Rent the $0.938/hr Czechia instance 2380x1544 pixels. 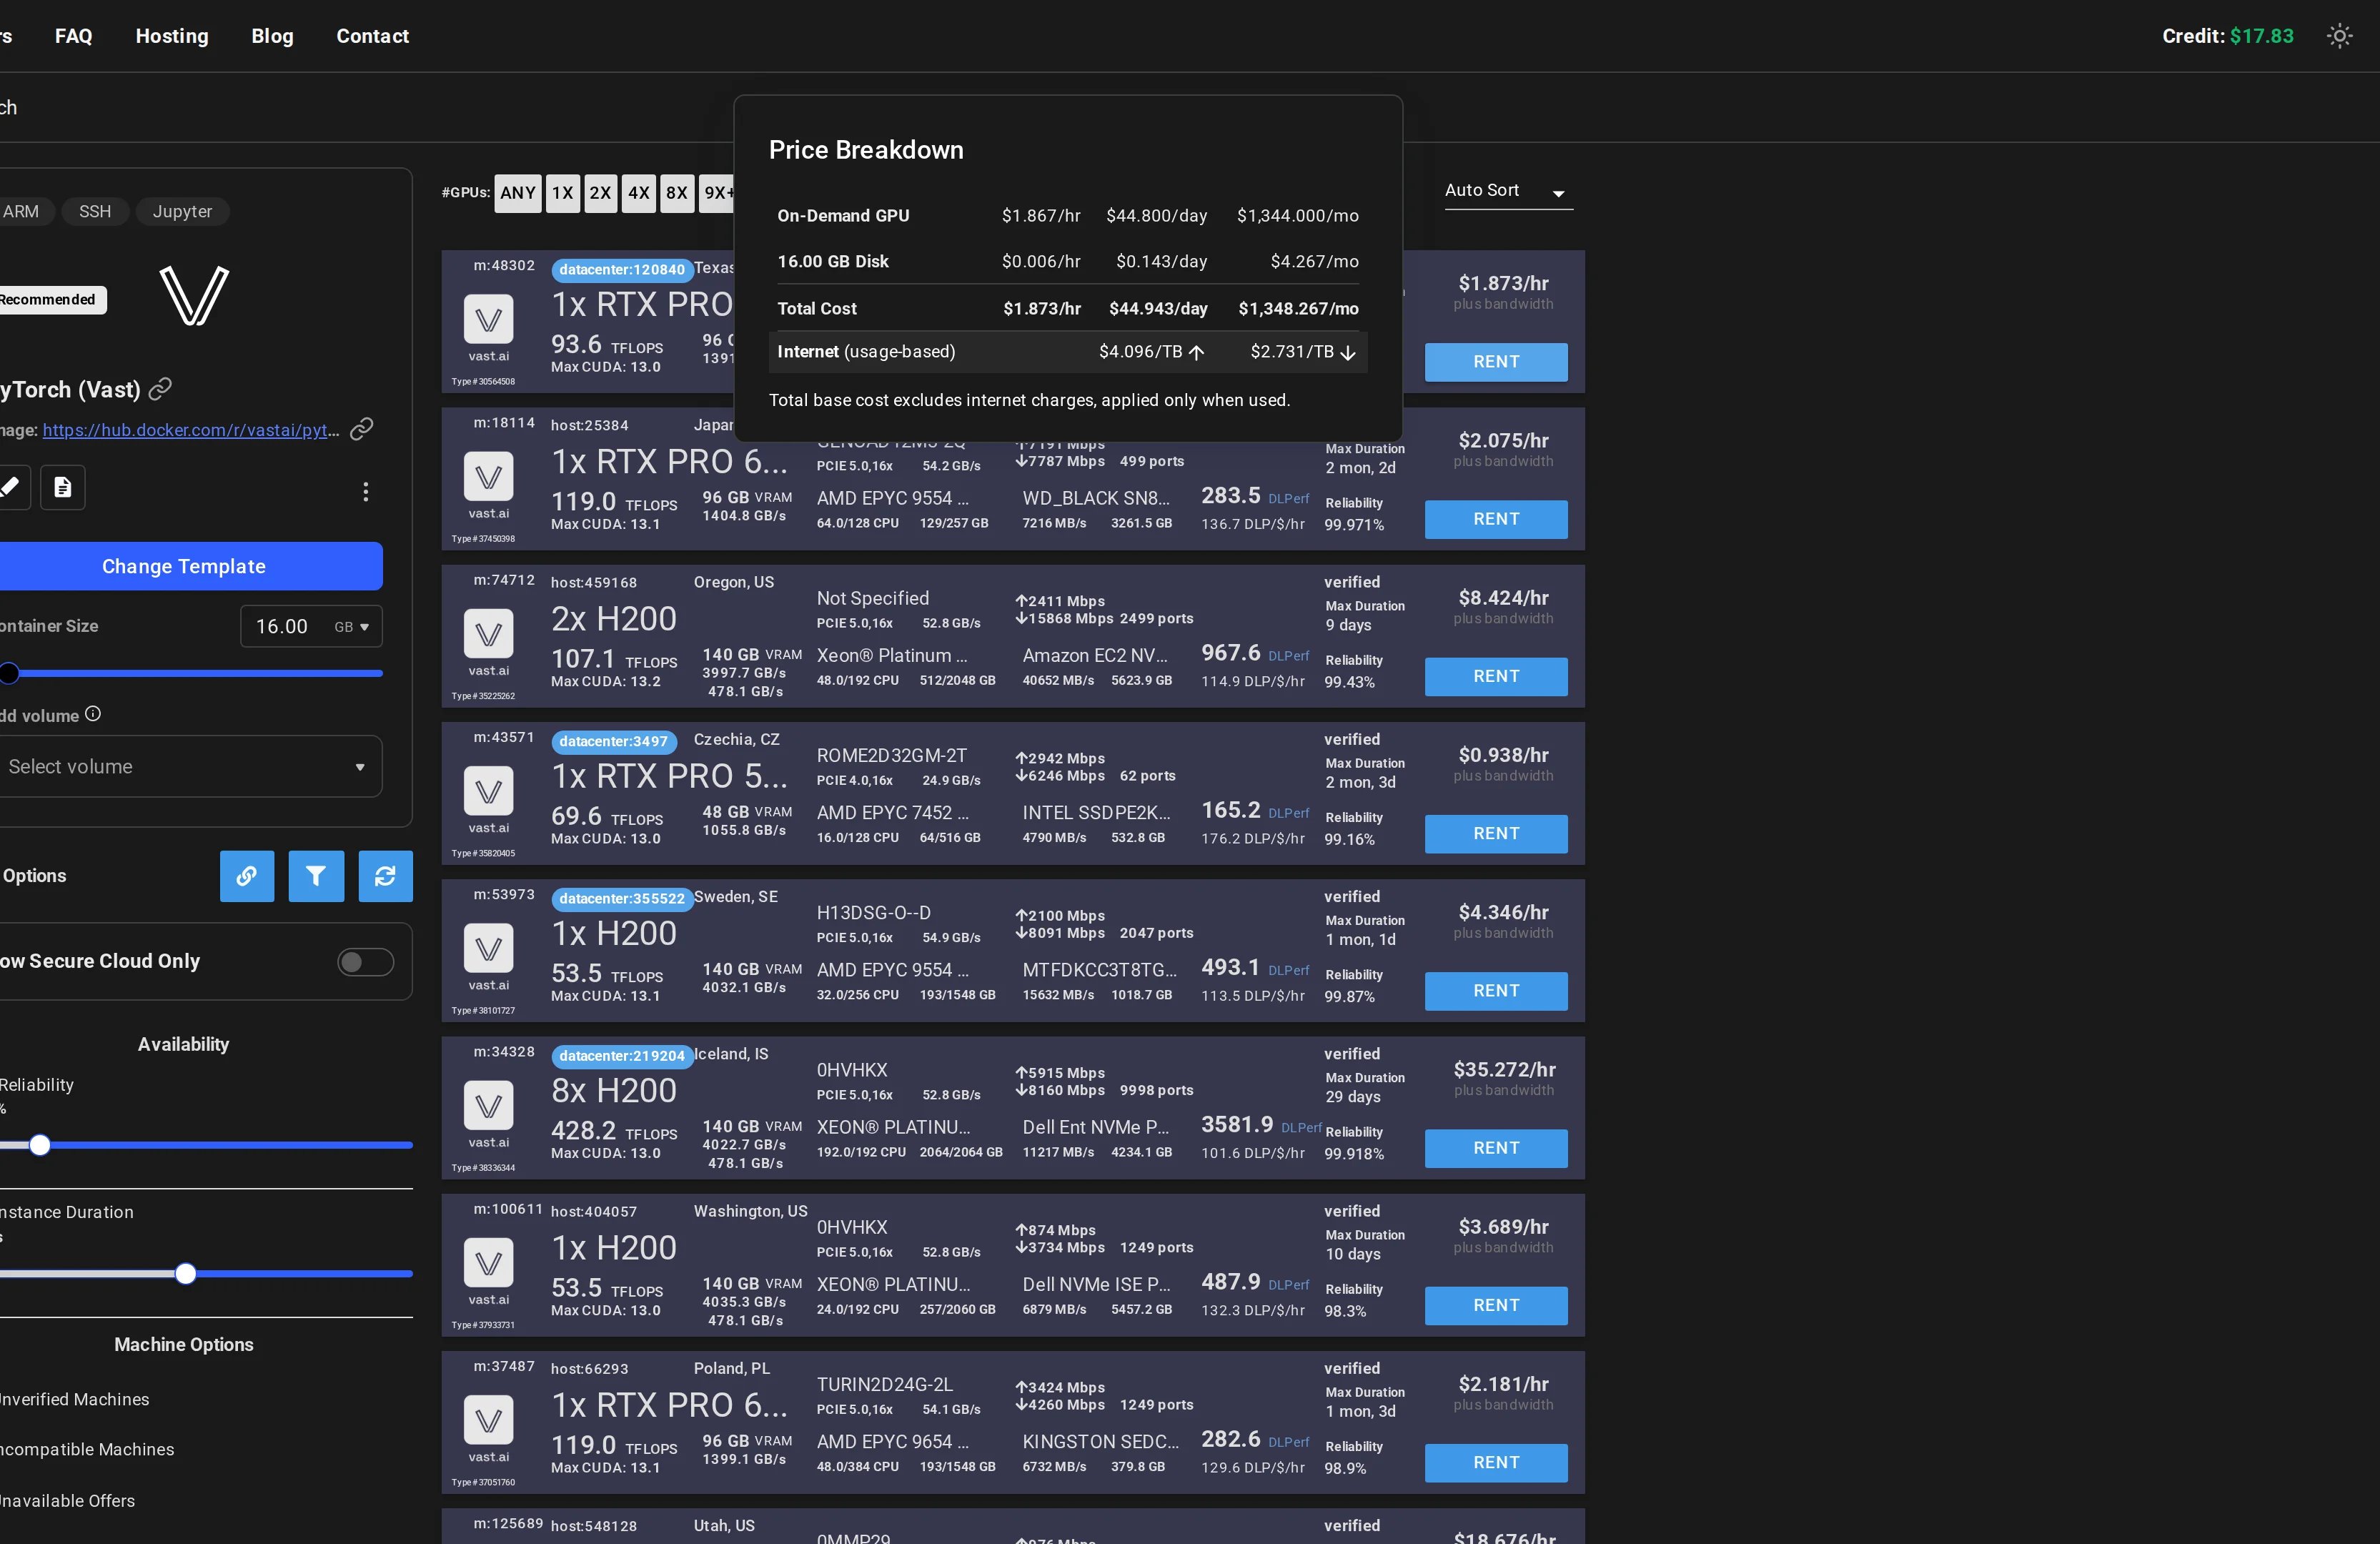click(1495, 833)
